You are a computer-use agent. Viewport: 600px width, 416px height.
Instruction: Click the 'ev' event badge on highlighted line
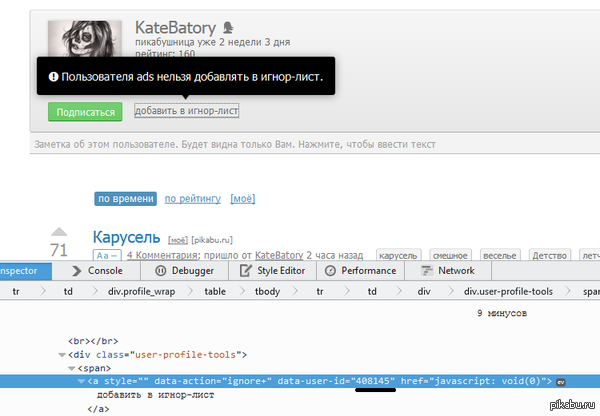point(562,381)
